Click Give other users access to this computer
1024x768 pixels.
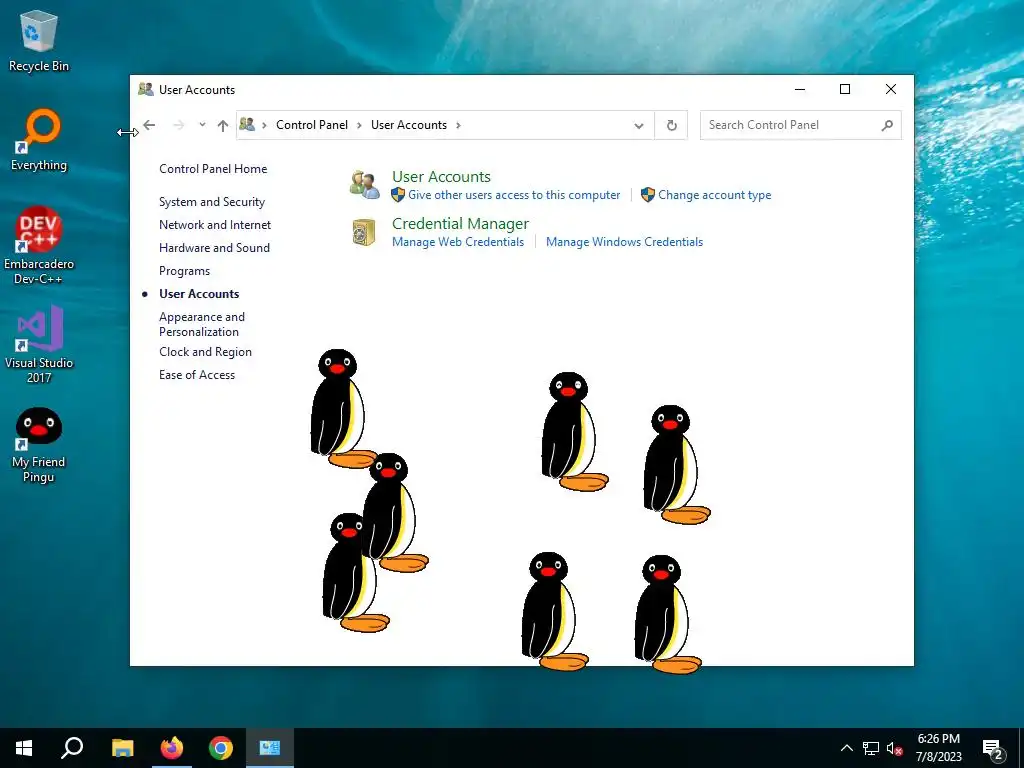click(514, 195)
